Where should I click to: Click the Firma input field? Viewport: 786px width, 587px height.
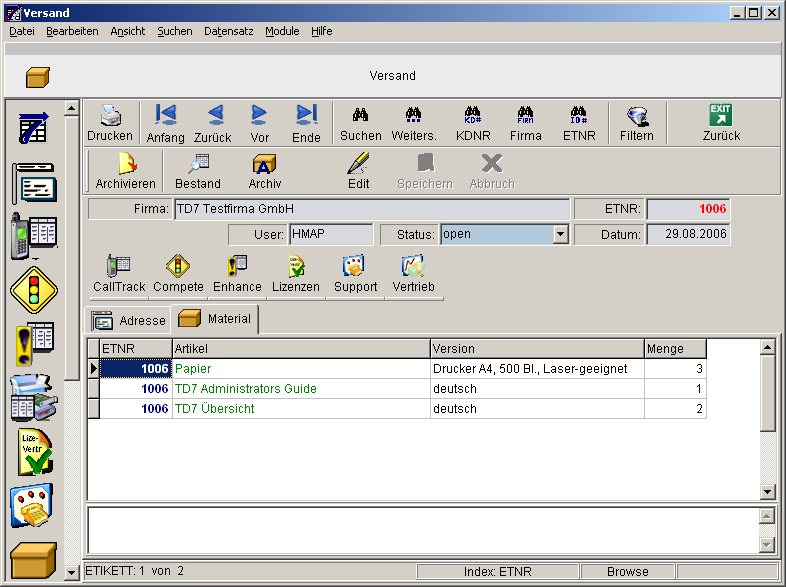tap(370, 209)
